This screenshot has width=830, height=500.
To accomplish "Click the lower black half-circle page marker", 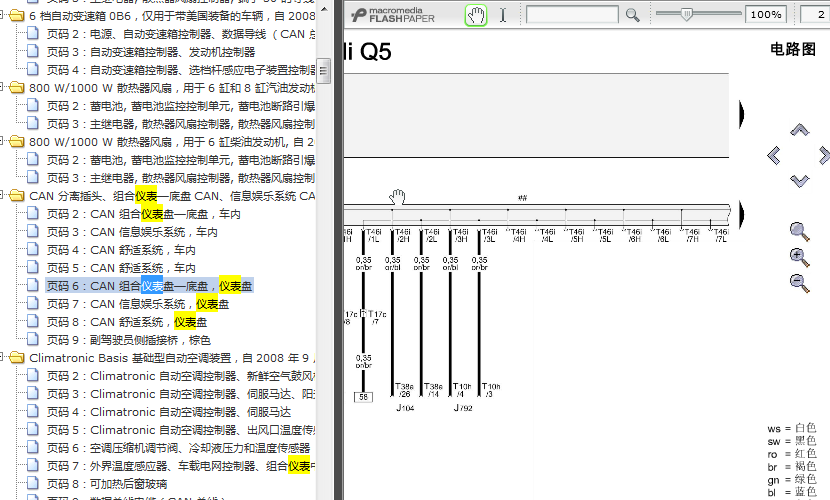I will pyautogui.click(x=742, y=214).
